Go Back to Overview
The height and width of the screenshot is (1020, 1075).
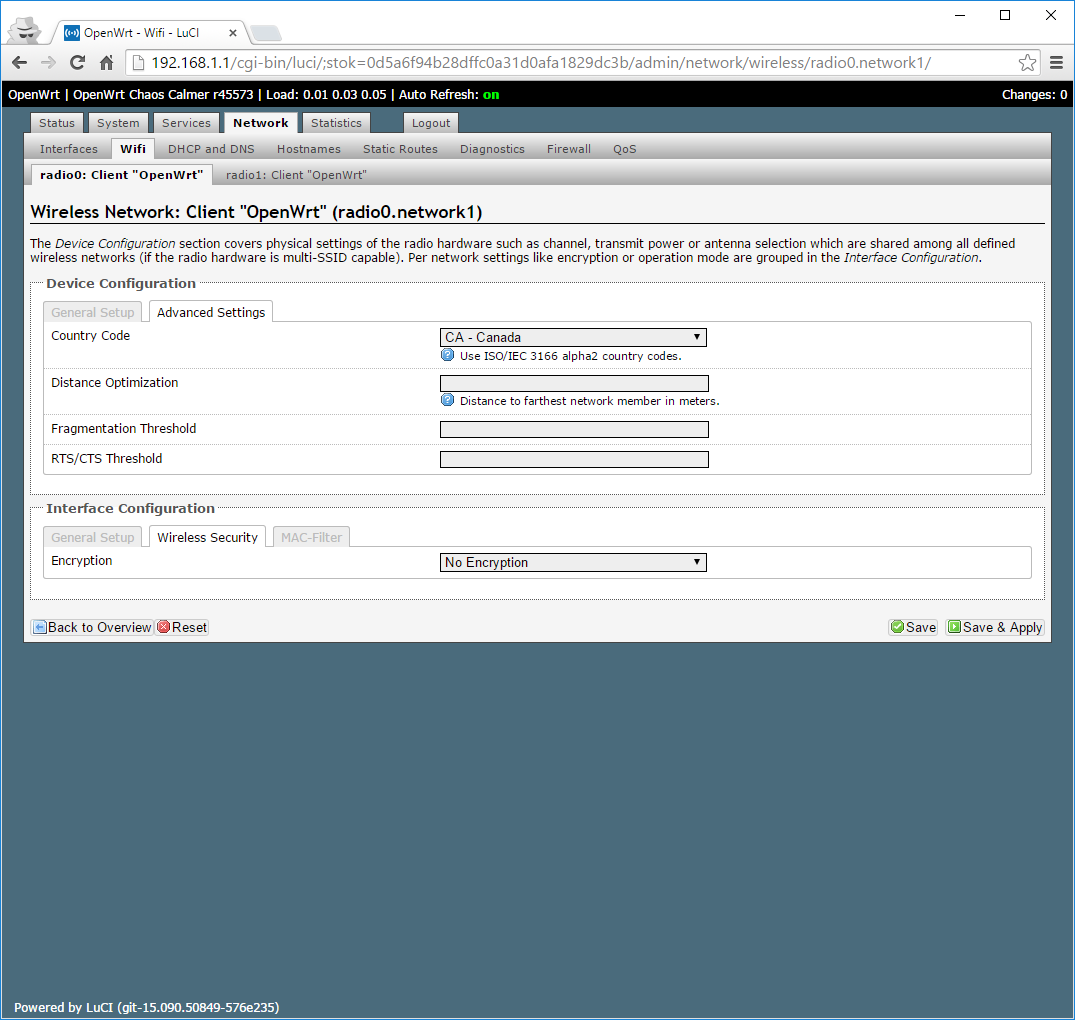coord(92,627)
